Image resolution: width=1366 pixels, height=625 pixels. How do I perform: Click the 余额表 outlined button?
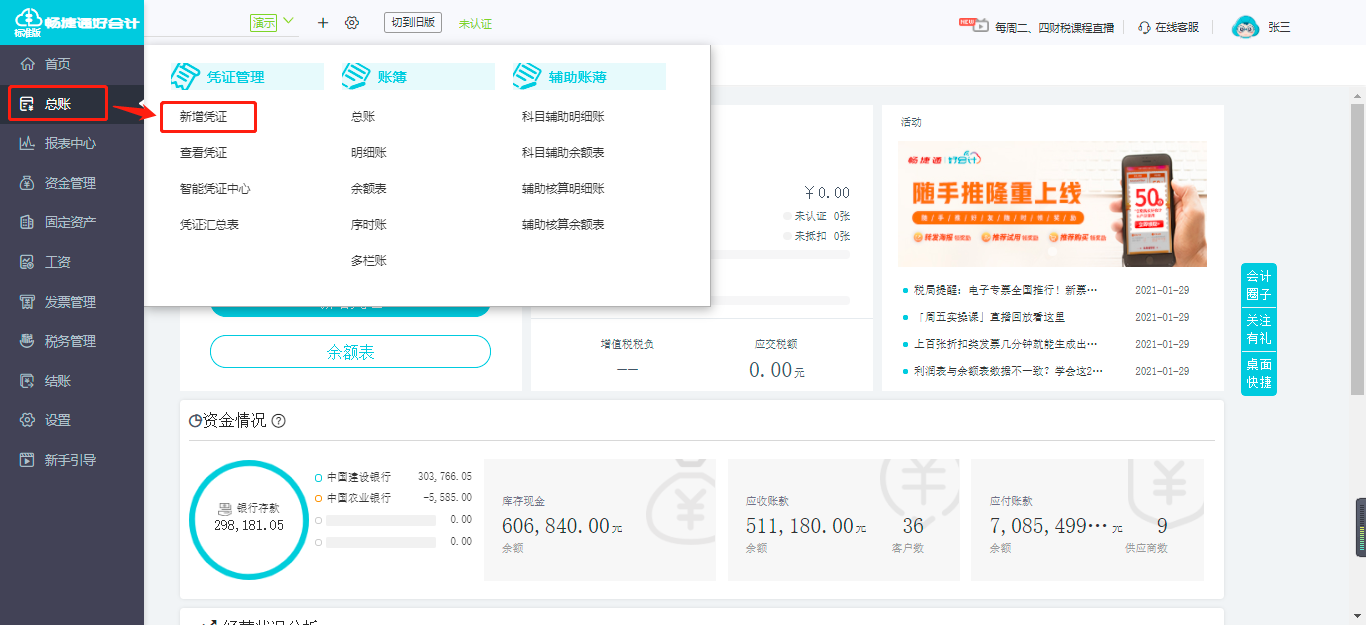pos(350,352)
